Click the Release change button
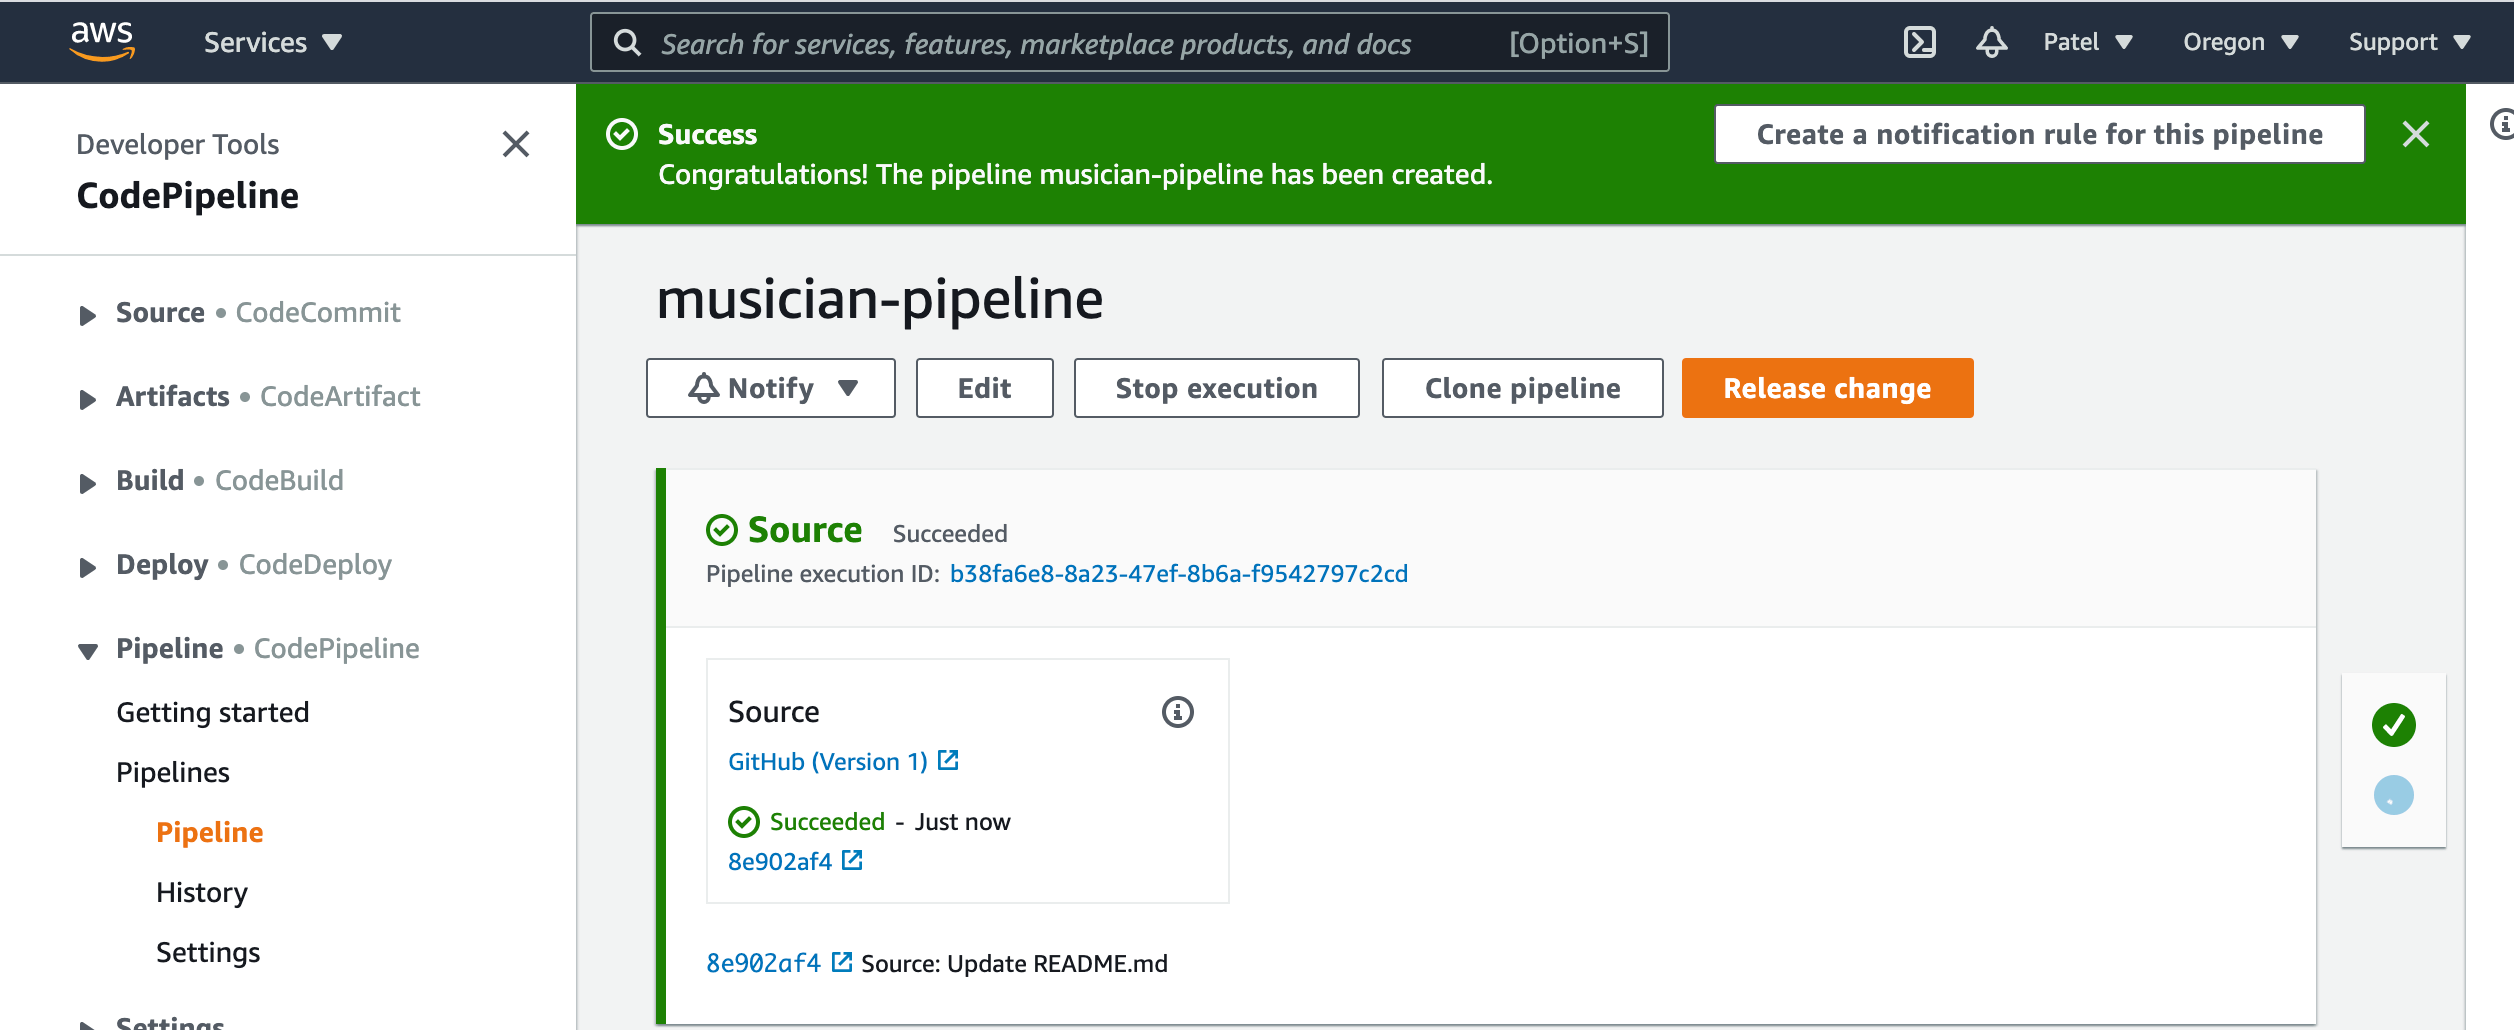This screenshot has height=1030, width=2514. [x=1827, y=388]
